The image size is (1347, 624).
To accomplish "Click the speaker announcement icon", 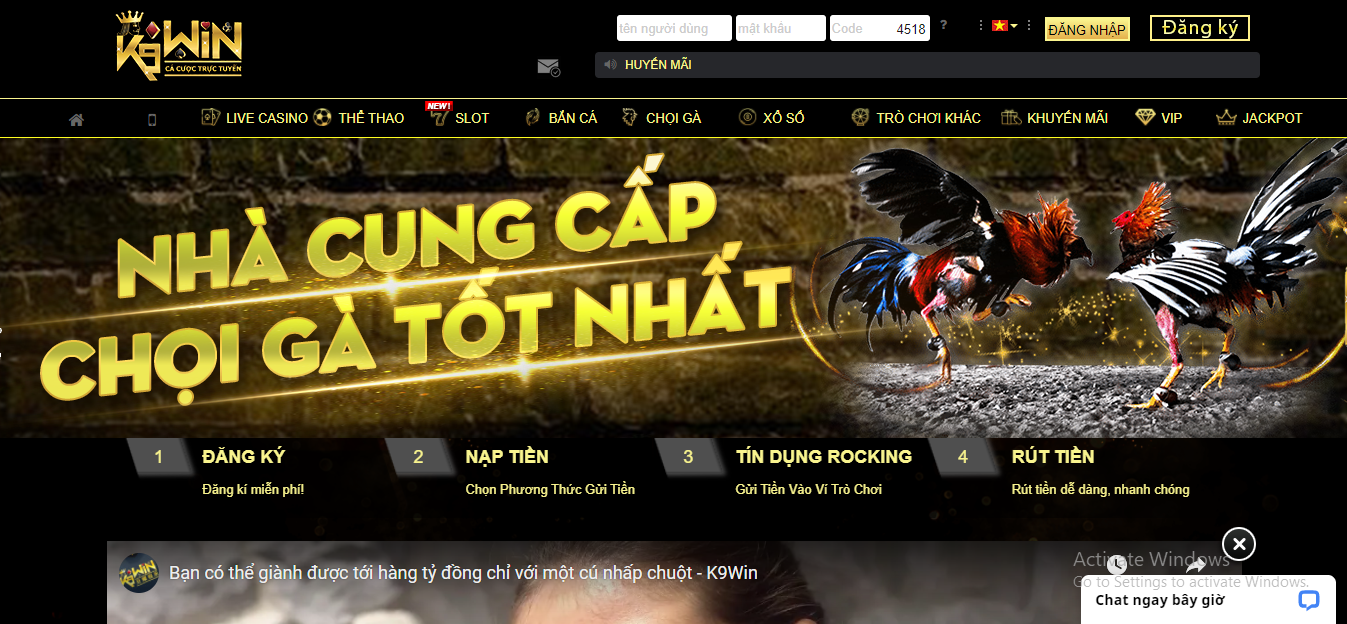I will click(x=610, y=65).
